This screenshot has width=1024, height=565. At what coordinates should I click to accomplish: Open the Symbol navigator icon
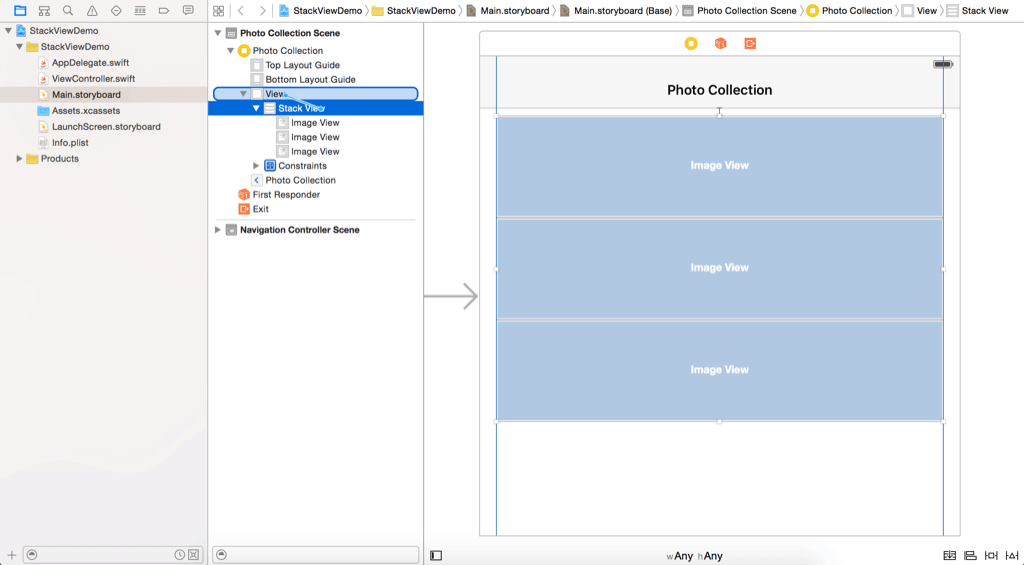[44, 11]
